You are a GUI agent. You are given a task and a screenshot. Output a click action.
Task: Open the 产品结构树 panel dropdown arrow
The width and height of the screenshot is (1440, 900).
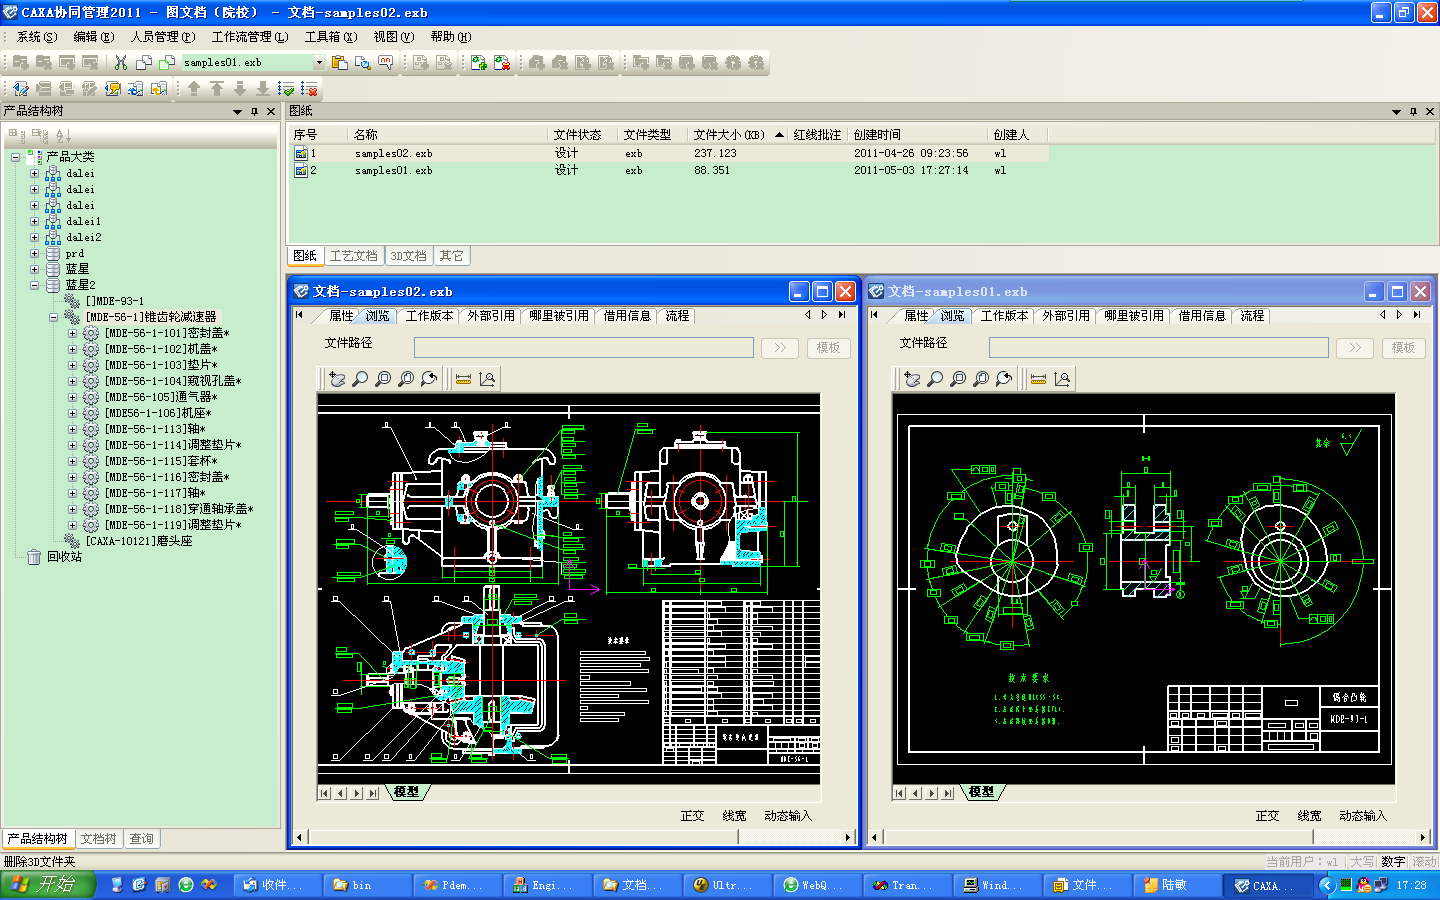coord(237,111)
